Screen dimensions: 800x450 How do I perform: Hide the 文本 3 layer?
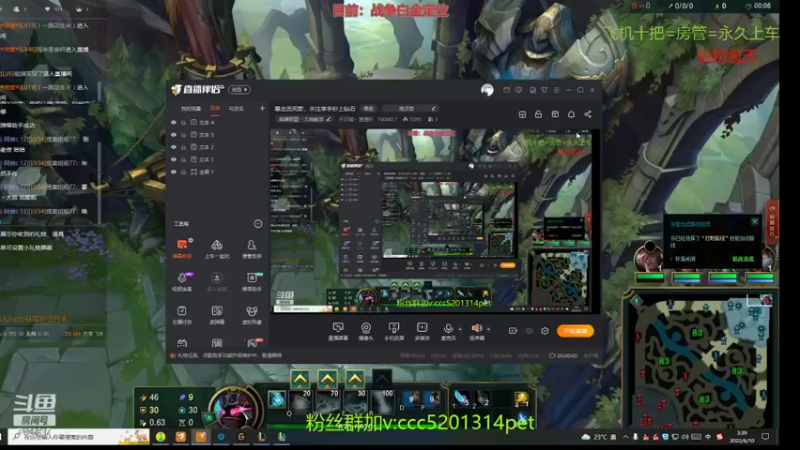tap(173, 135)
